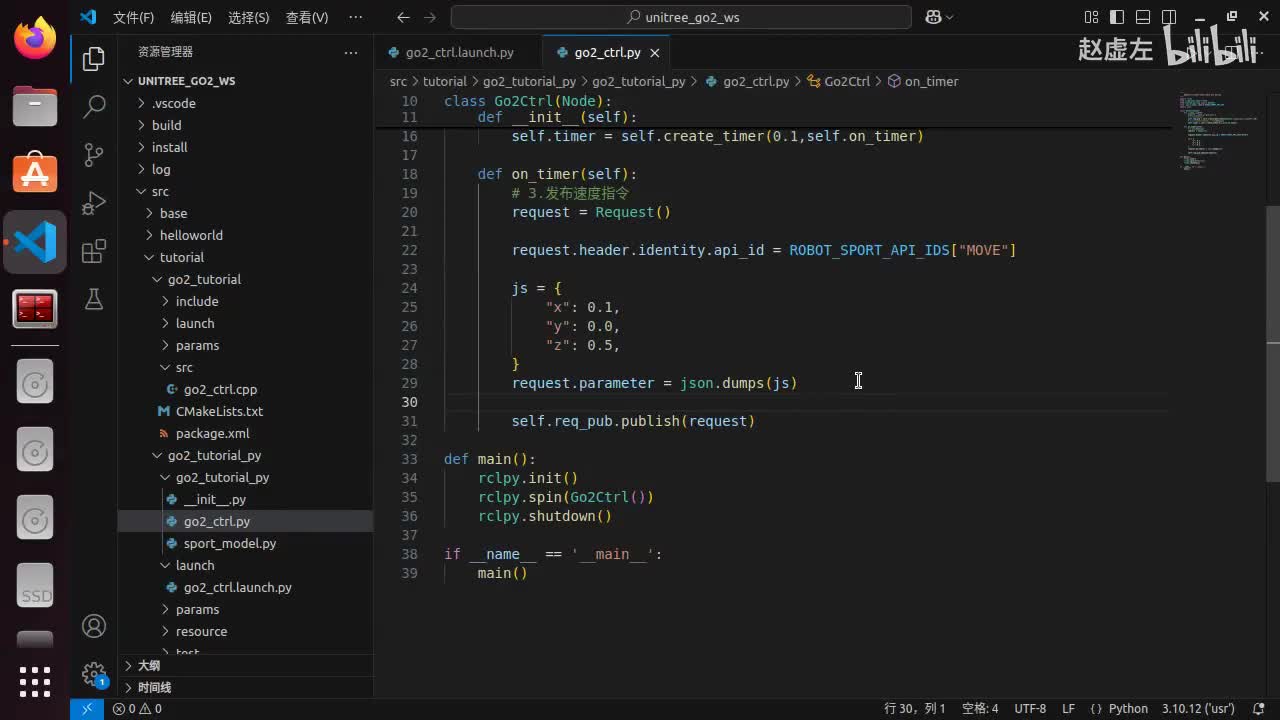Image resolution: width=1280 pixels, height=720 pixels.
Task: Open Files app in the Ubuntu dock
Action: (x=35, y=105)
